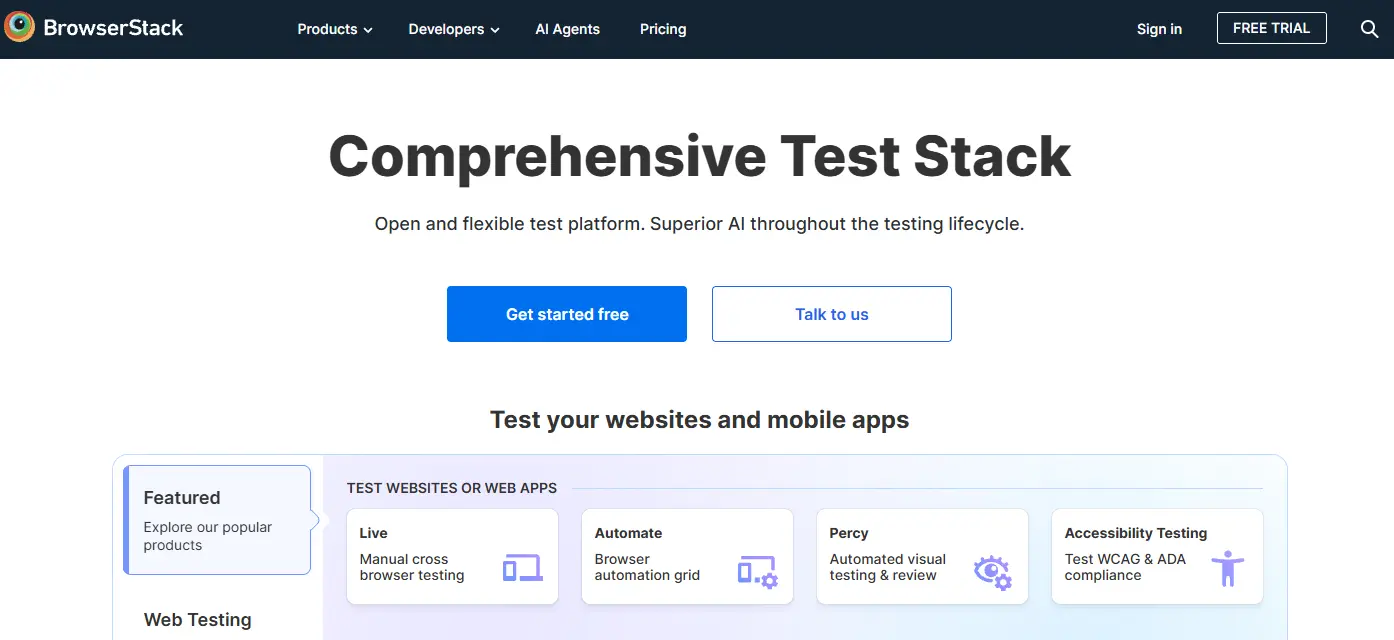Select the Live manual cross browser testing icon
This screenshot has height=640, width=1394.
pyautogui.click(x=524, y=566)
